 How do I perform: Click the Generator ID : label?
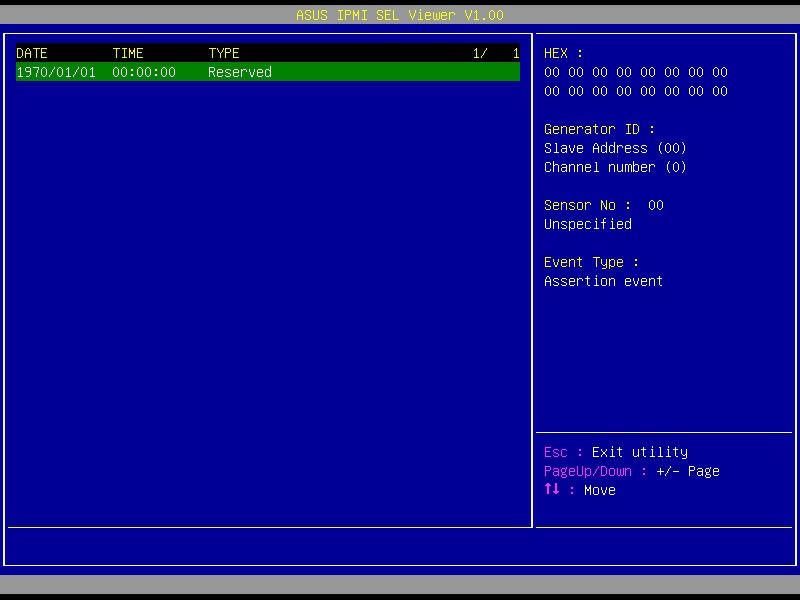point(599,129)
